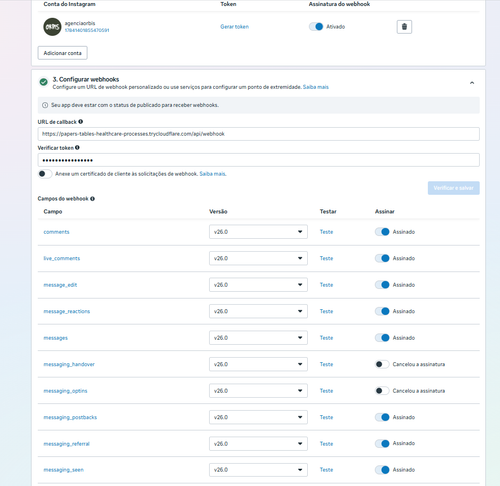Viewport: 500px width, 486px height.
Task: Click info icon next to URL de callback
Action: pyautogui.click(x=81, y=122)
